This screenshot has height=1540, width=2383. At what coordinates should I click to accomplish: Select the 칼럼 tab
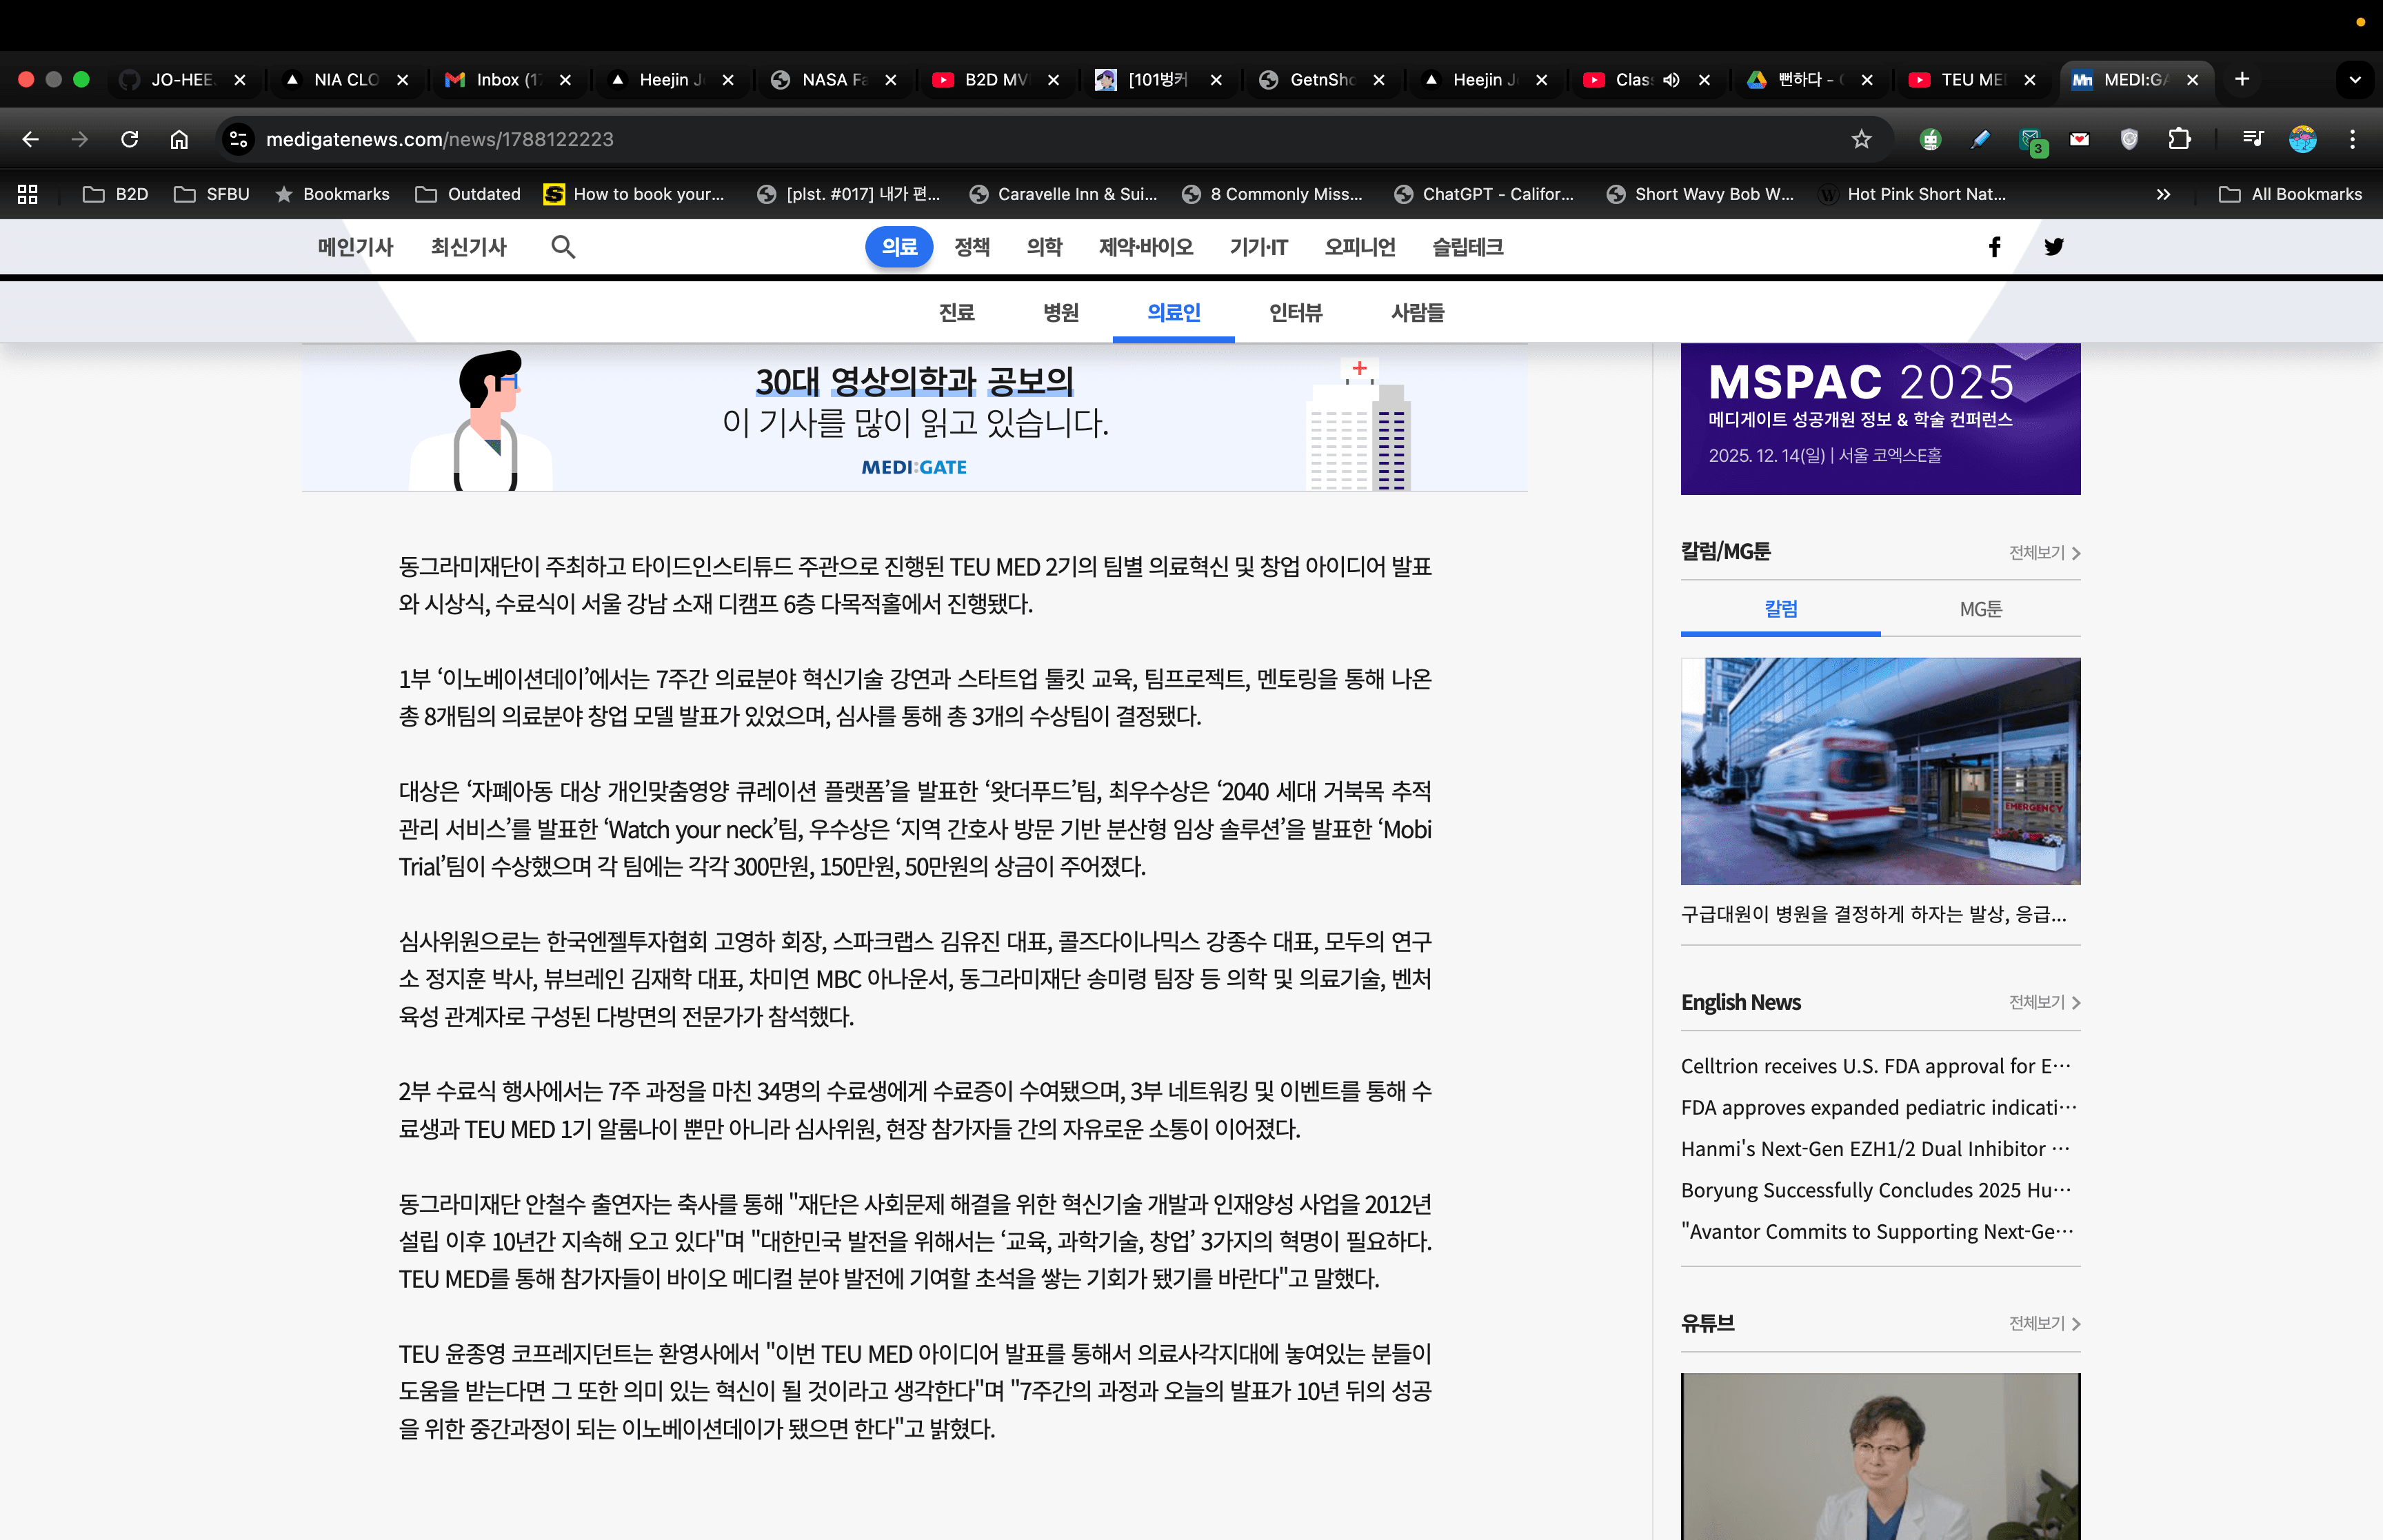(1780, 609)
